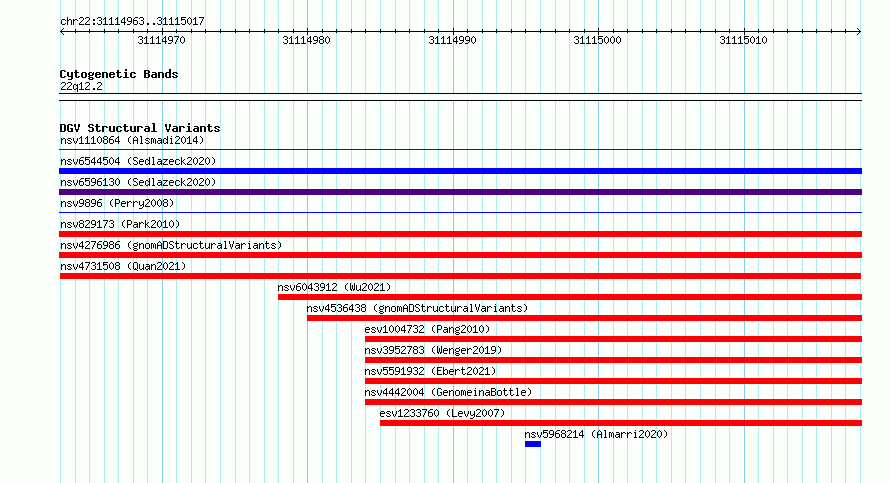890x483 pixels.
Task: Click the red nsv6043912 variant bar
Action: pos(570,297)
